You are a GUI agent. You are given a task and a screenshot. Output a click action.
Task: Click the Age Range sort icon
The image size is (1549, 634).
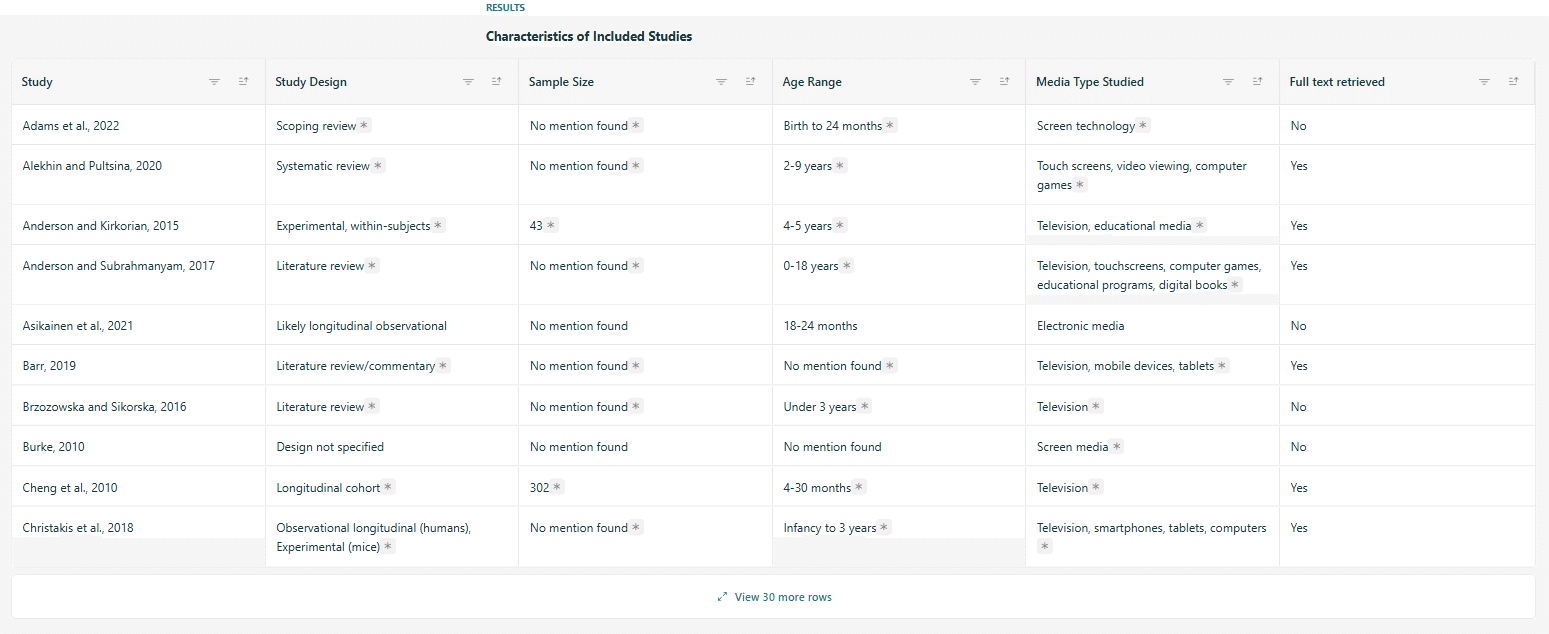pos(1004,82)
